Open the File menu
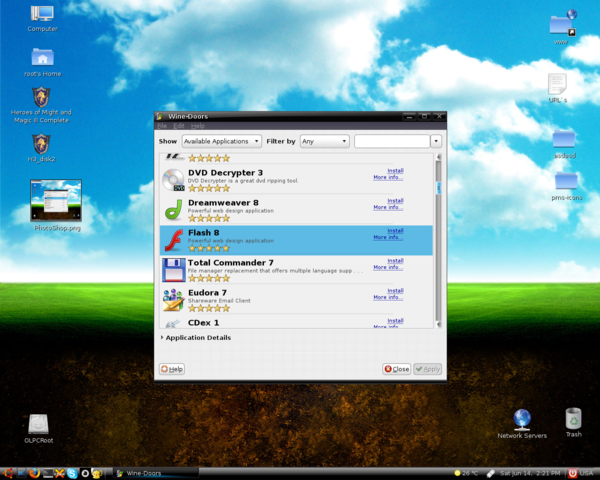Screen dimensions: 600x480 click(x=162, y=126)
